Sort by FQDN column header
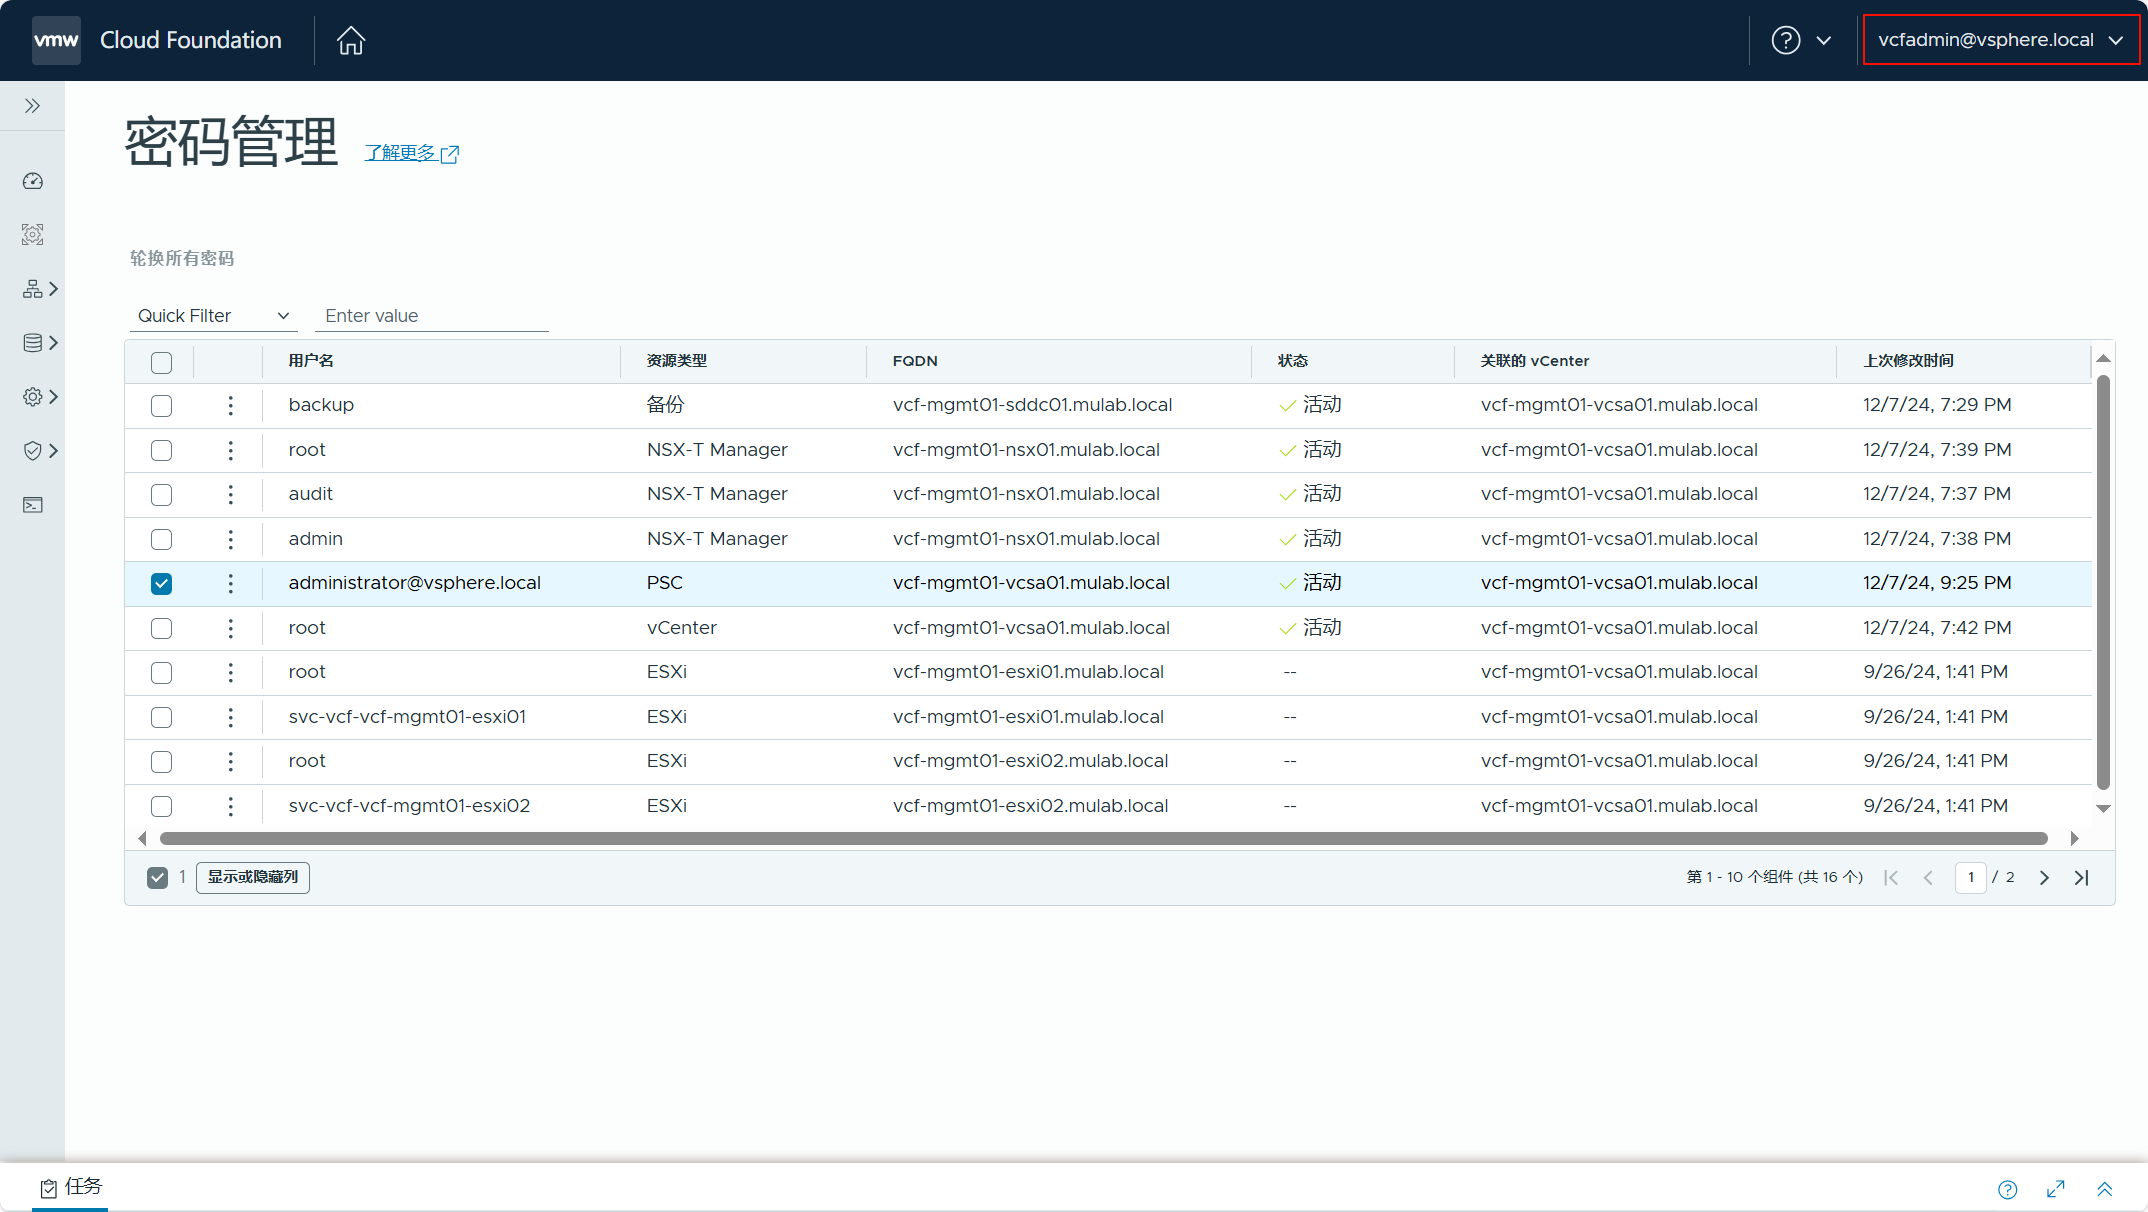The height and width of the screenshot is (1212, 2148). (915, 361)
